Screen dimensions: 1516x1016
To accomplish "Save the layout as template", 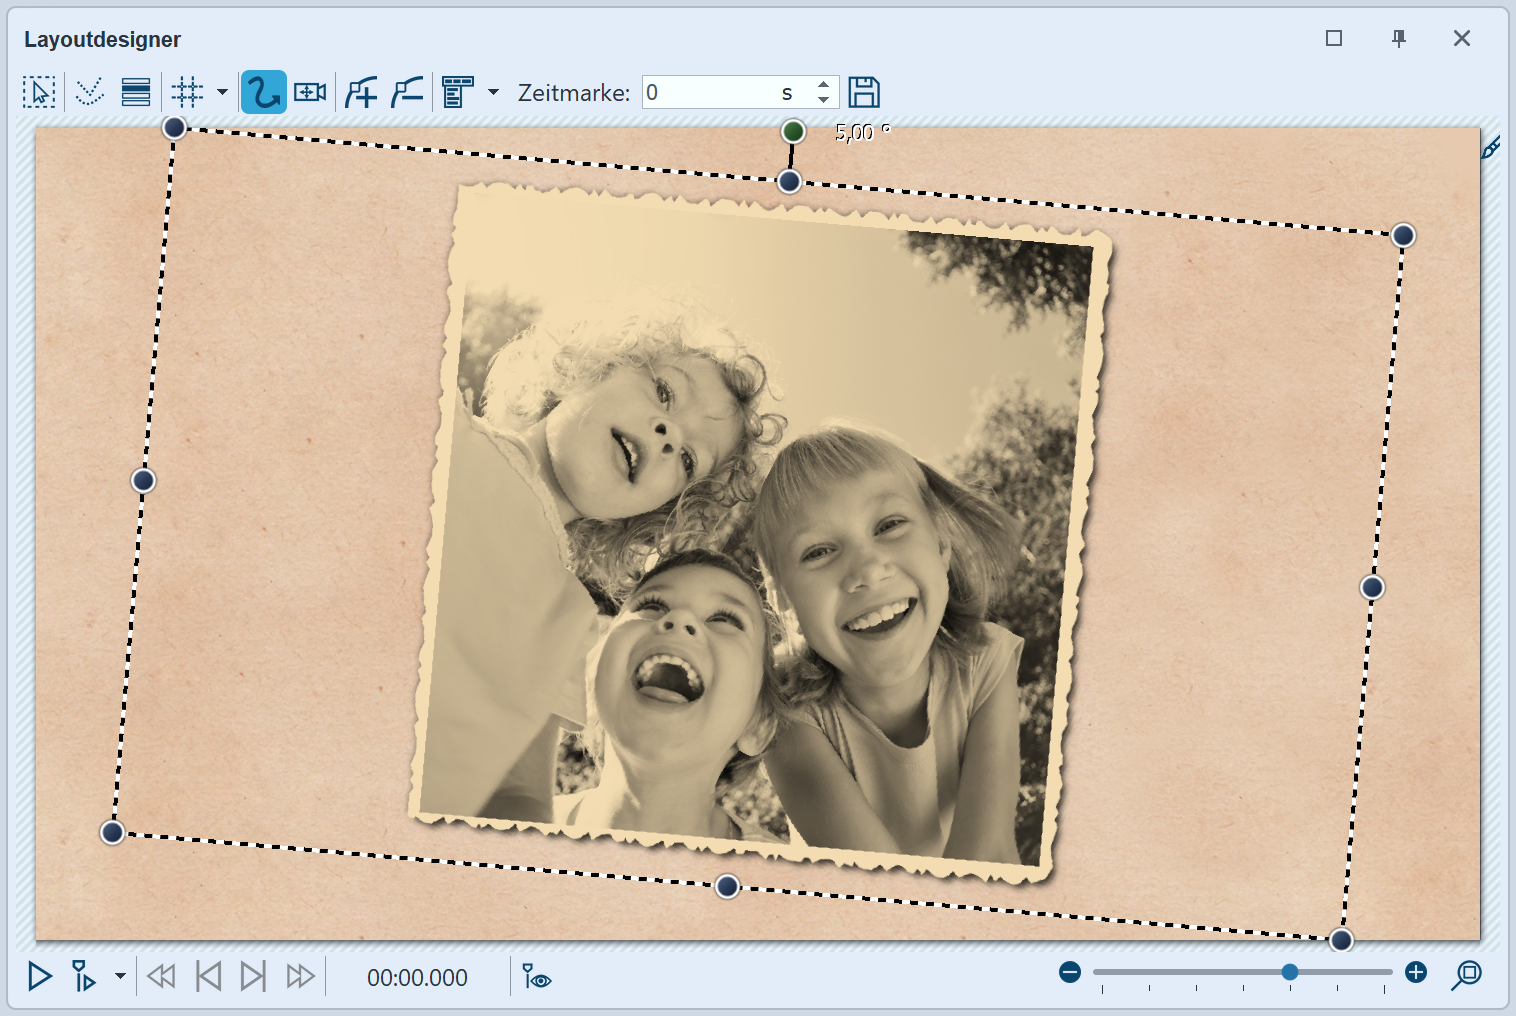I will (864, 91).
